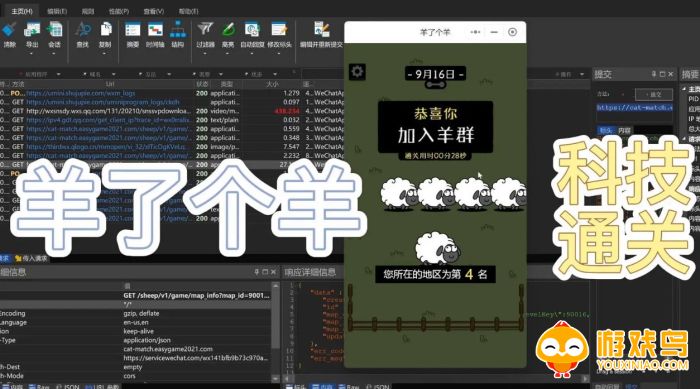Click the 'gzip, deflate' encoding value
Screen dimensions: 700x389
click(x=141, y=313)
